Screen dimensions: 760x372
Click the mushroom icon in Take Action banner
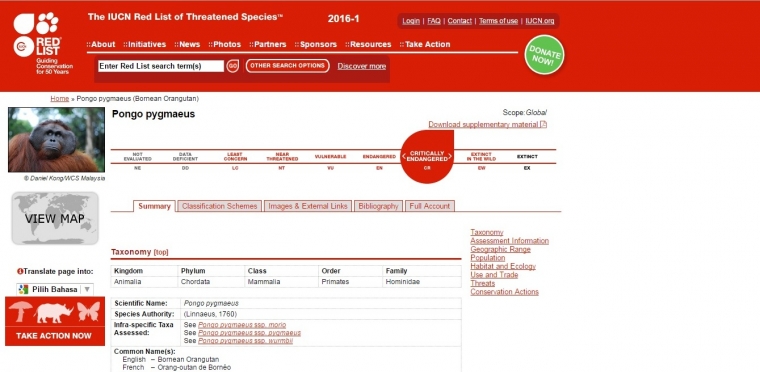(20, 311)
